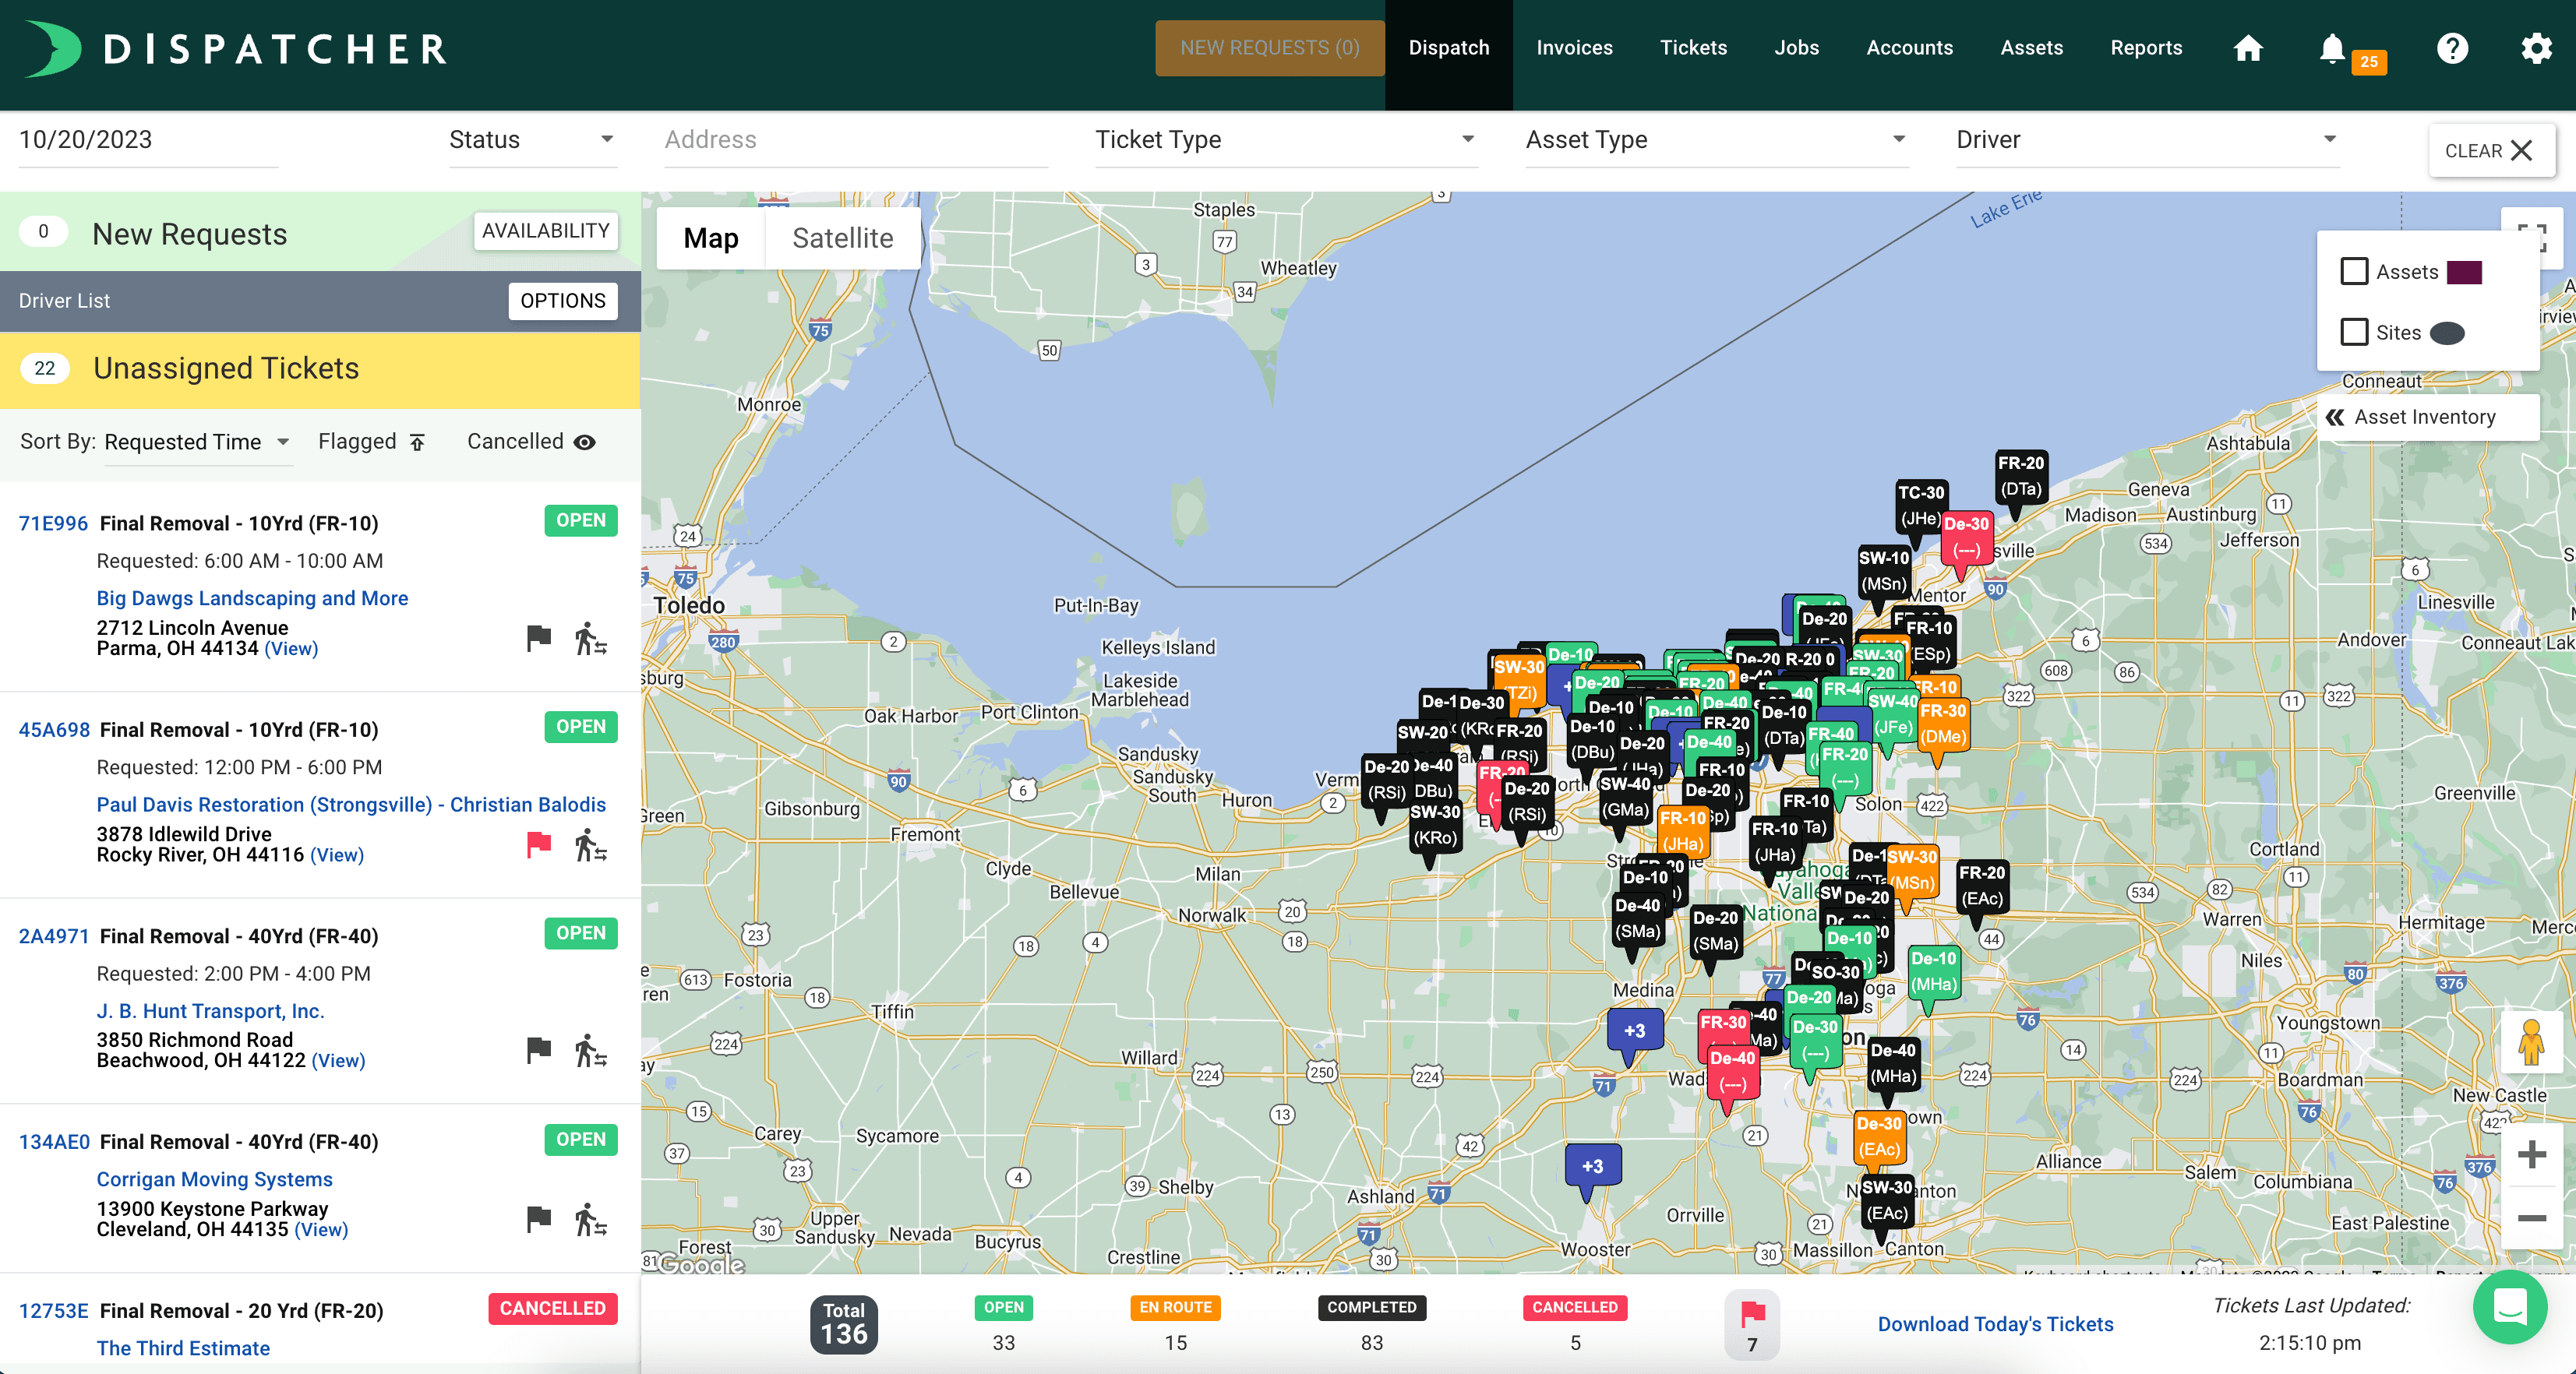Click assign driver icon for ticket 2A4971
This screenshot has height=1374, width=2576.
coord(590,1051)
